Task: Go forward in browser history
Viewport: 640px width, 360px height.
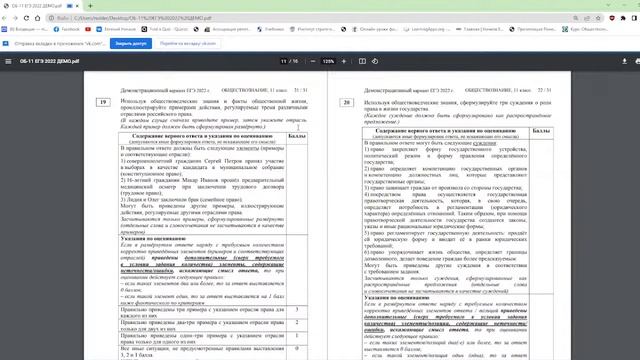Action: pyautogui.click(x=15, y=18)
